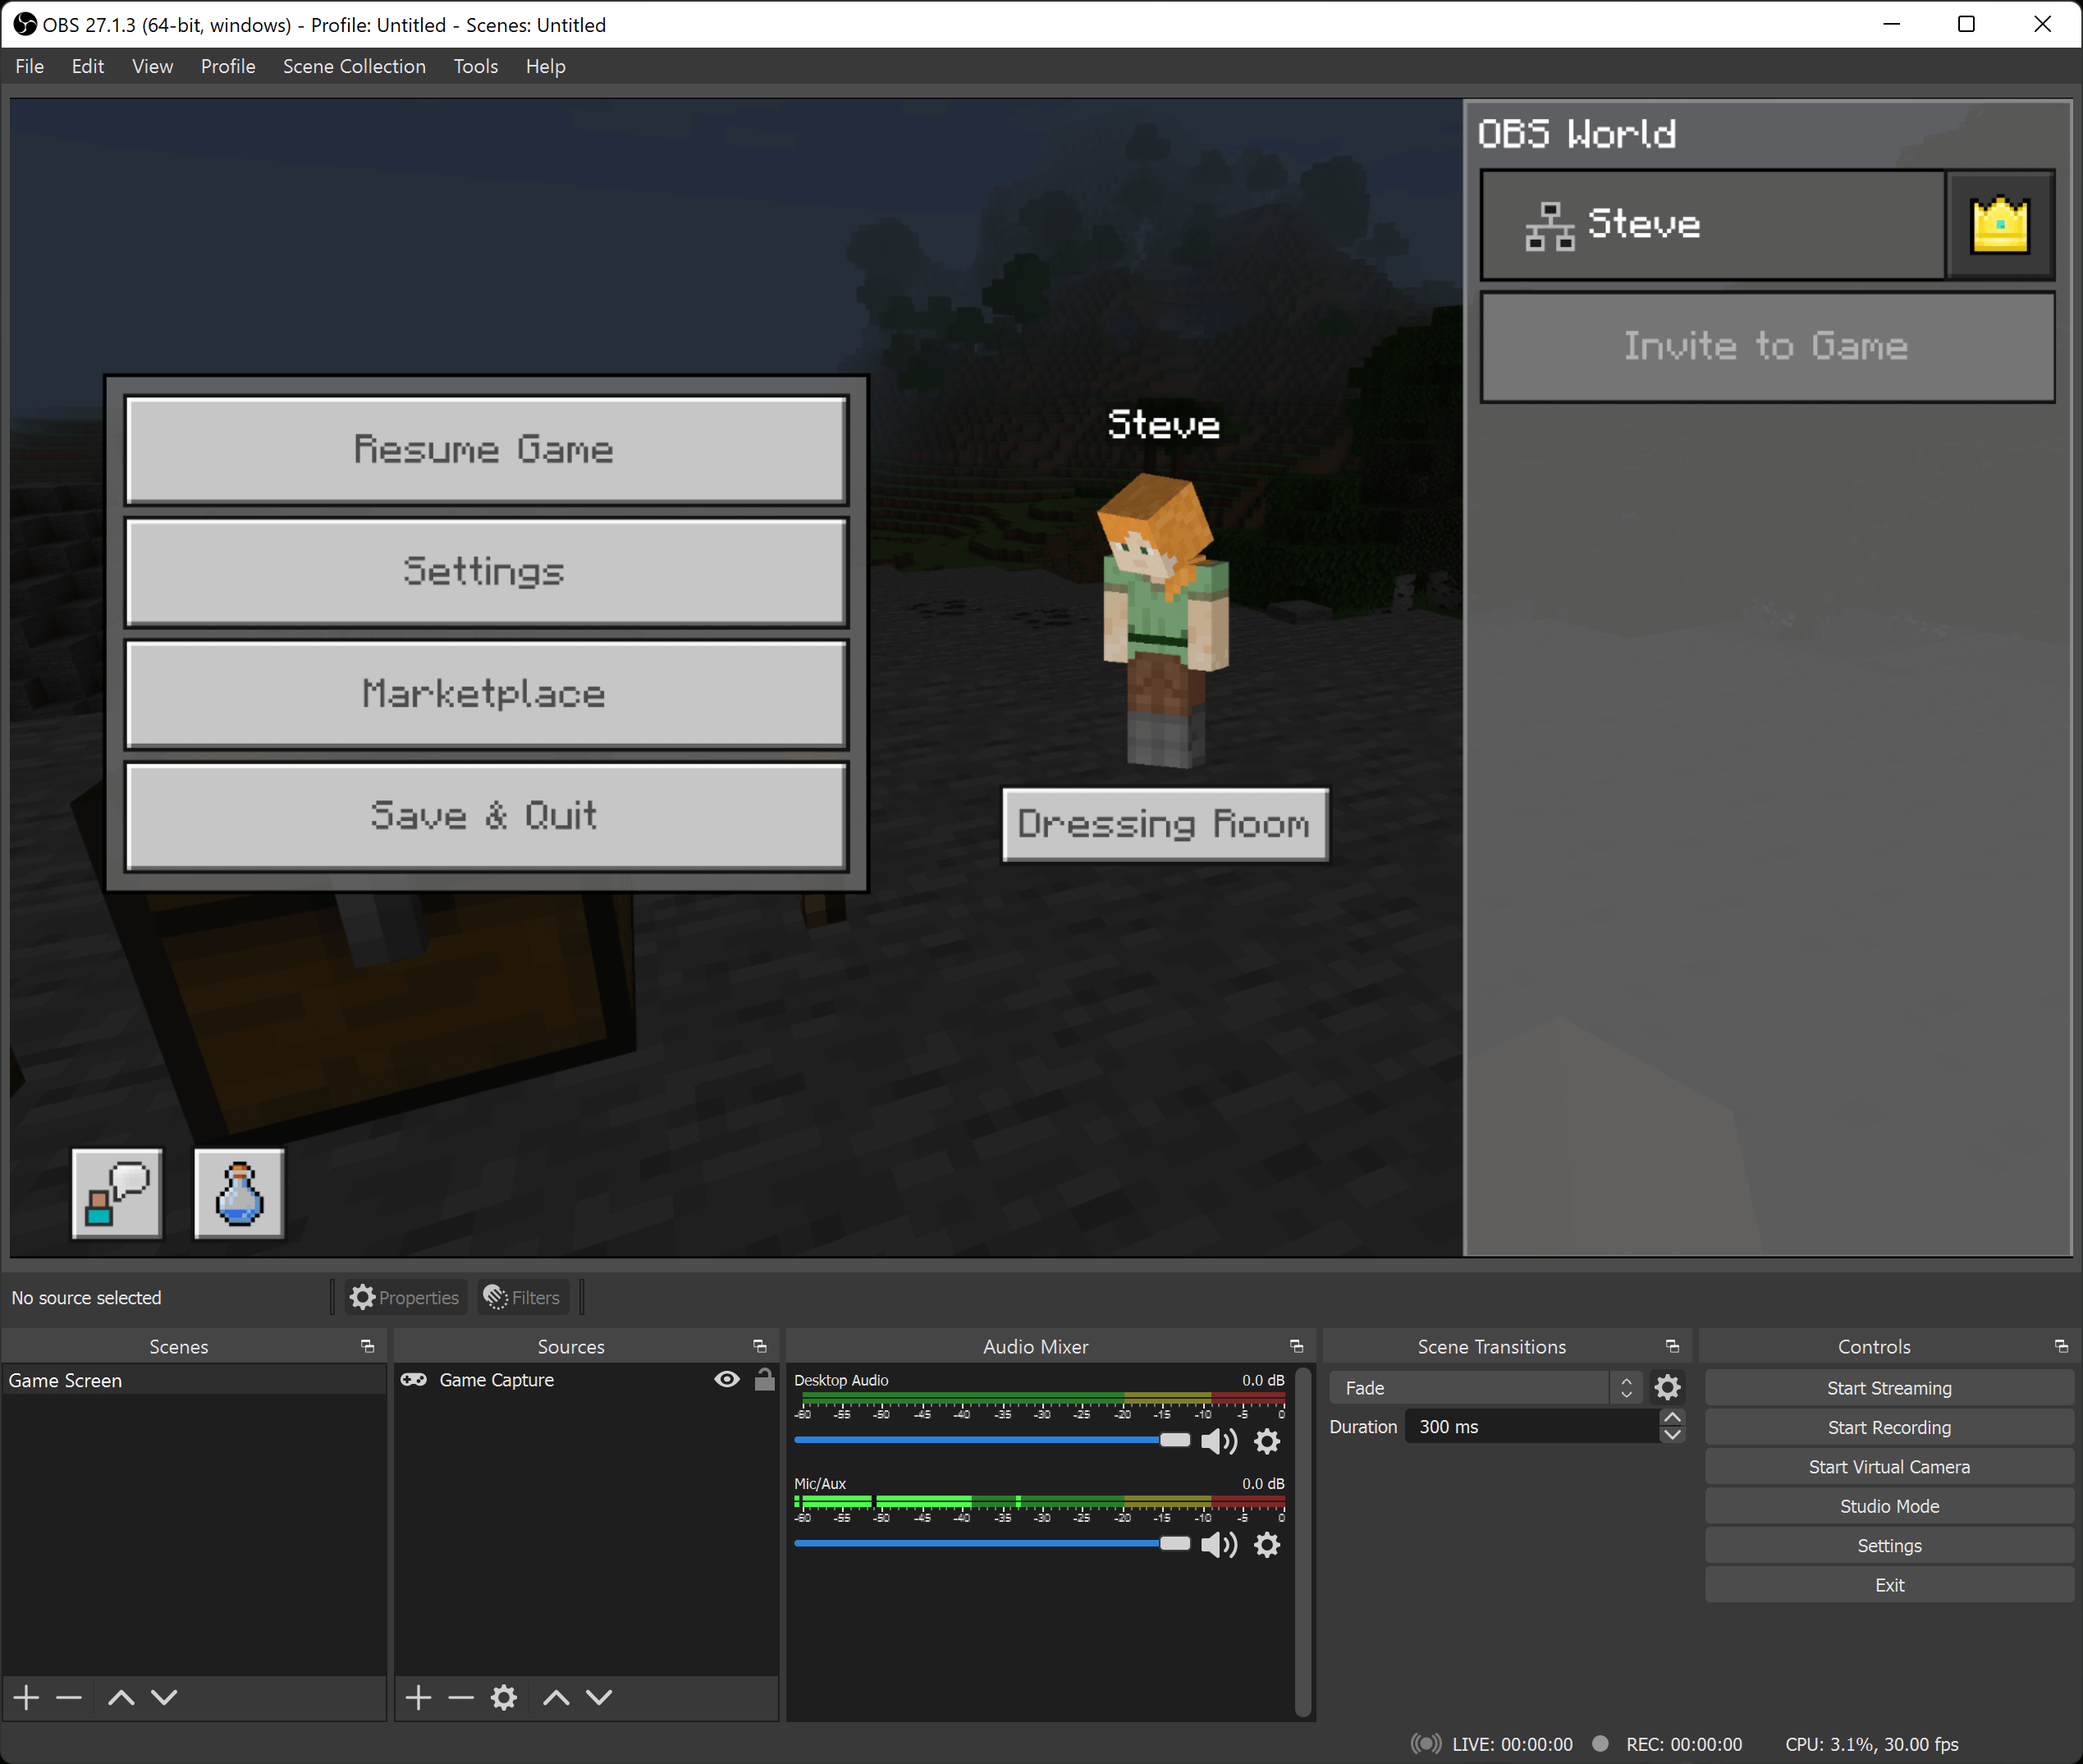
Task: Click the Desktop Audio settings gear icon
Action: [x=1271, y=1442]
